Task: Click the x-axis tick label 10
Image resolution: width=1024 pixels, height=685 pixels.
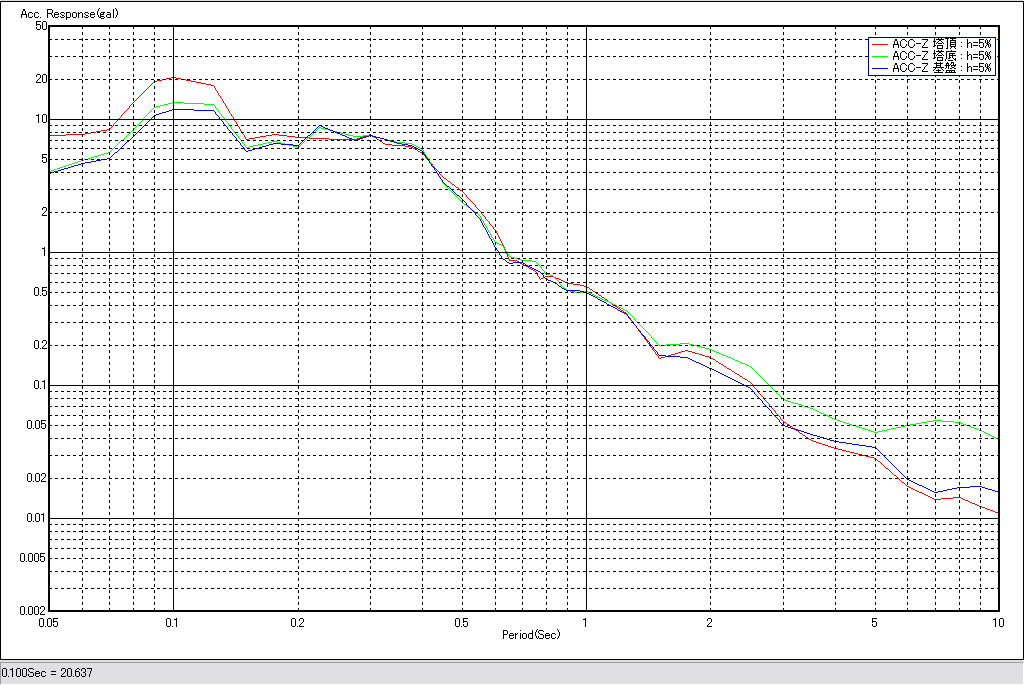Action: [x=997, y=623]
